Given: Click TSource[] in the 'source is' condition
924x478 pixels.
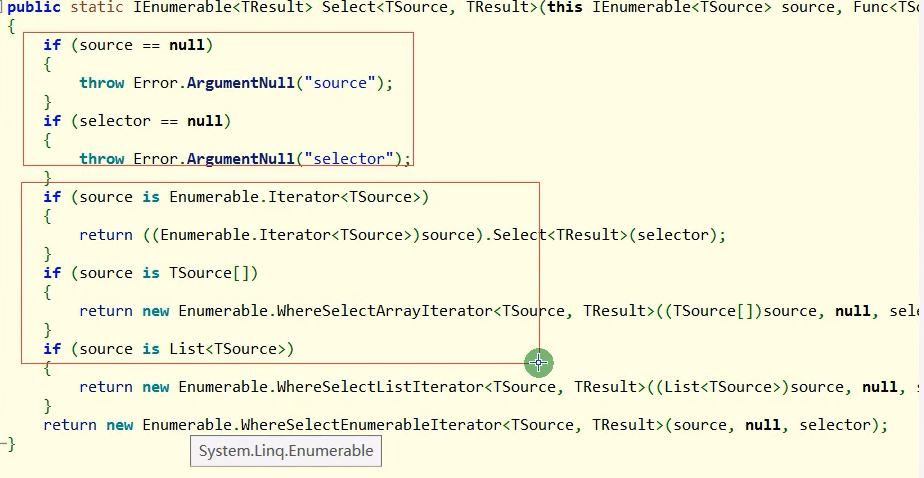Looking at the screenshot, I should [209, 273].
